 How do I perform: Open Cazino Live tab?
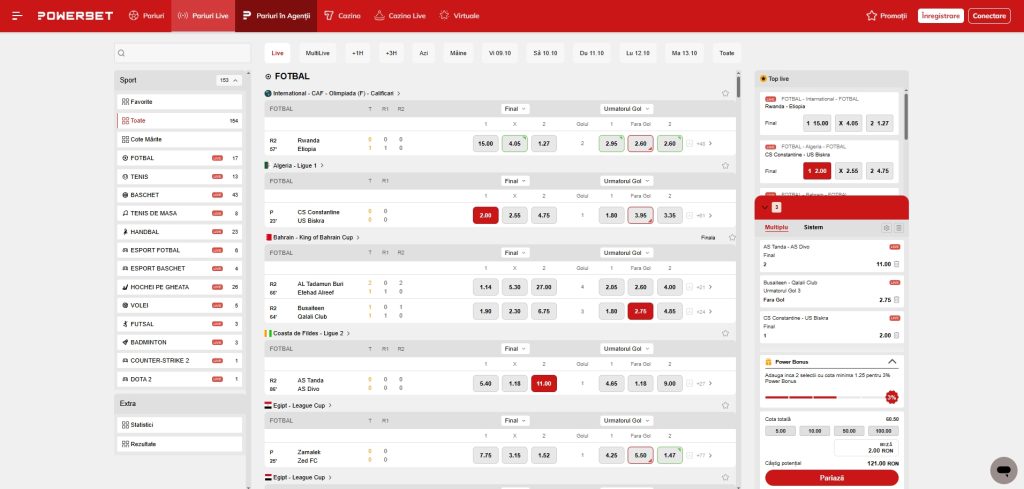[x=399, y=16]
